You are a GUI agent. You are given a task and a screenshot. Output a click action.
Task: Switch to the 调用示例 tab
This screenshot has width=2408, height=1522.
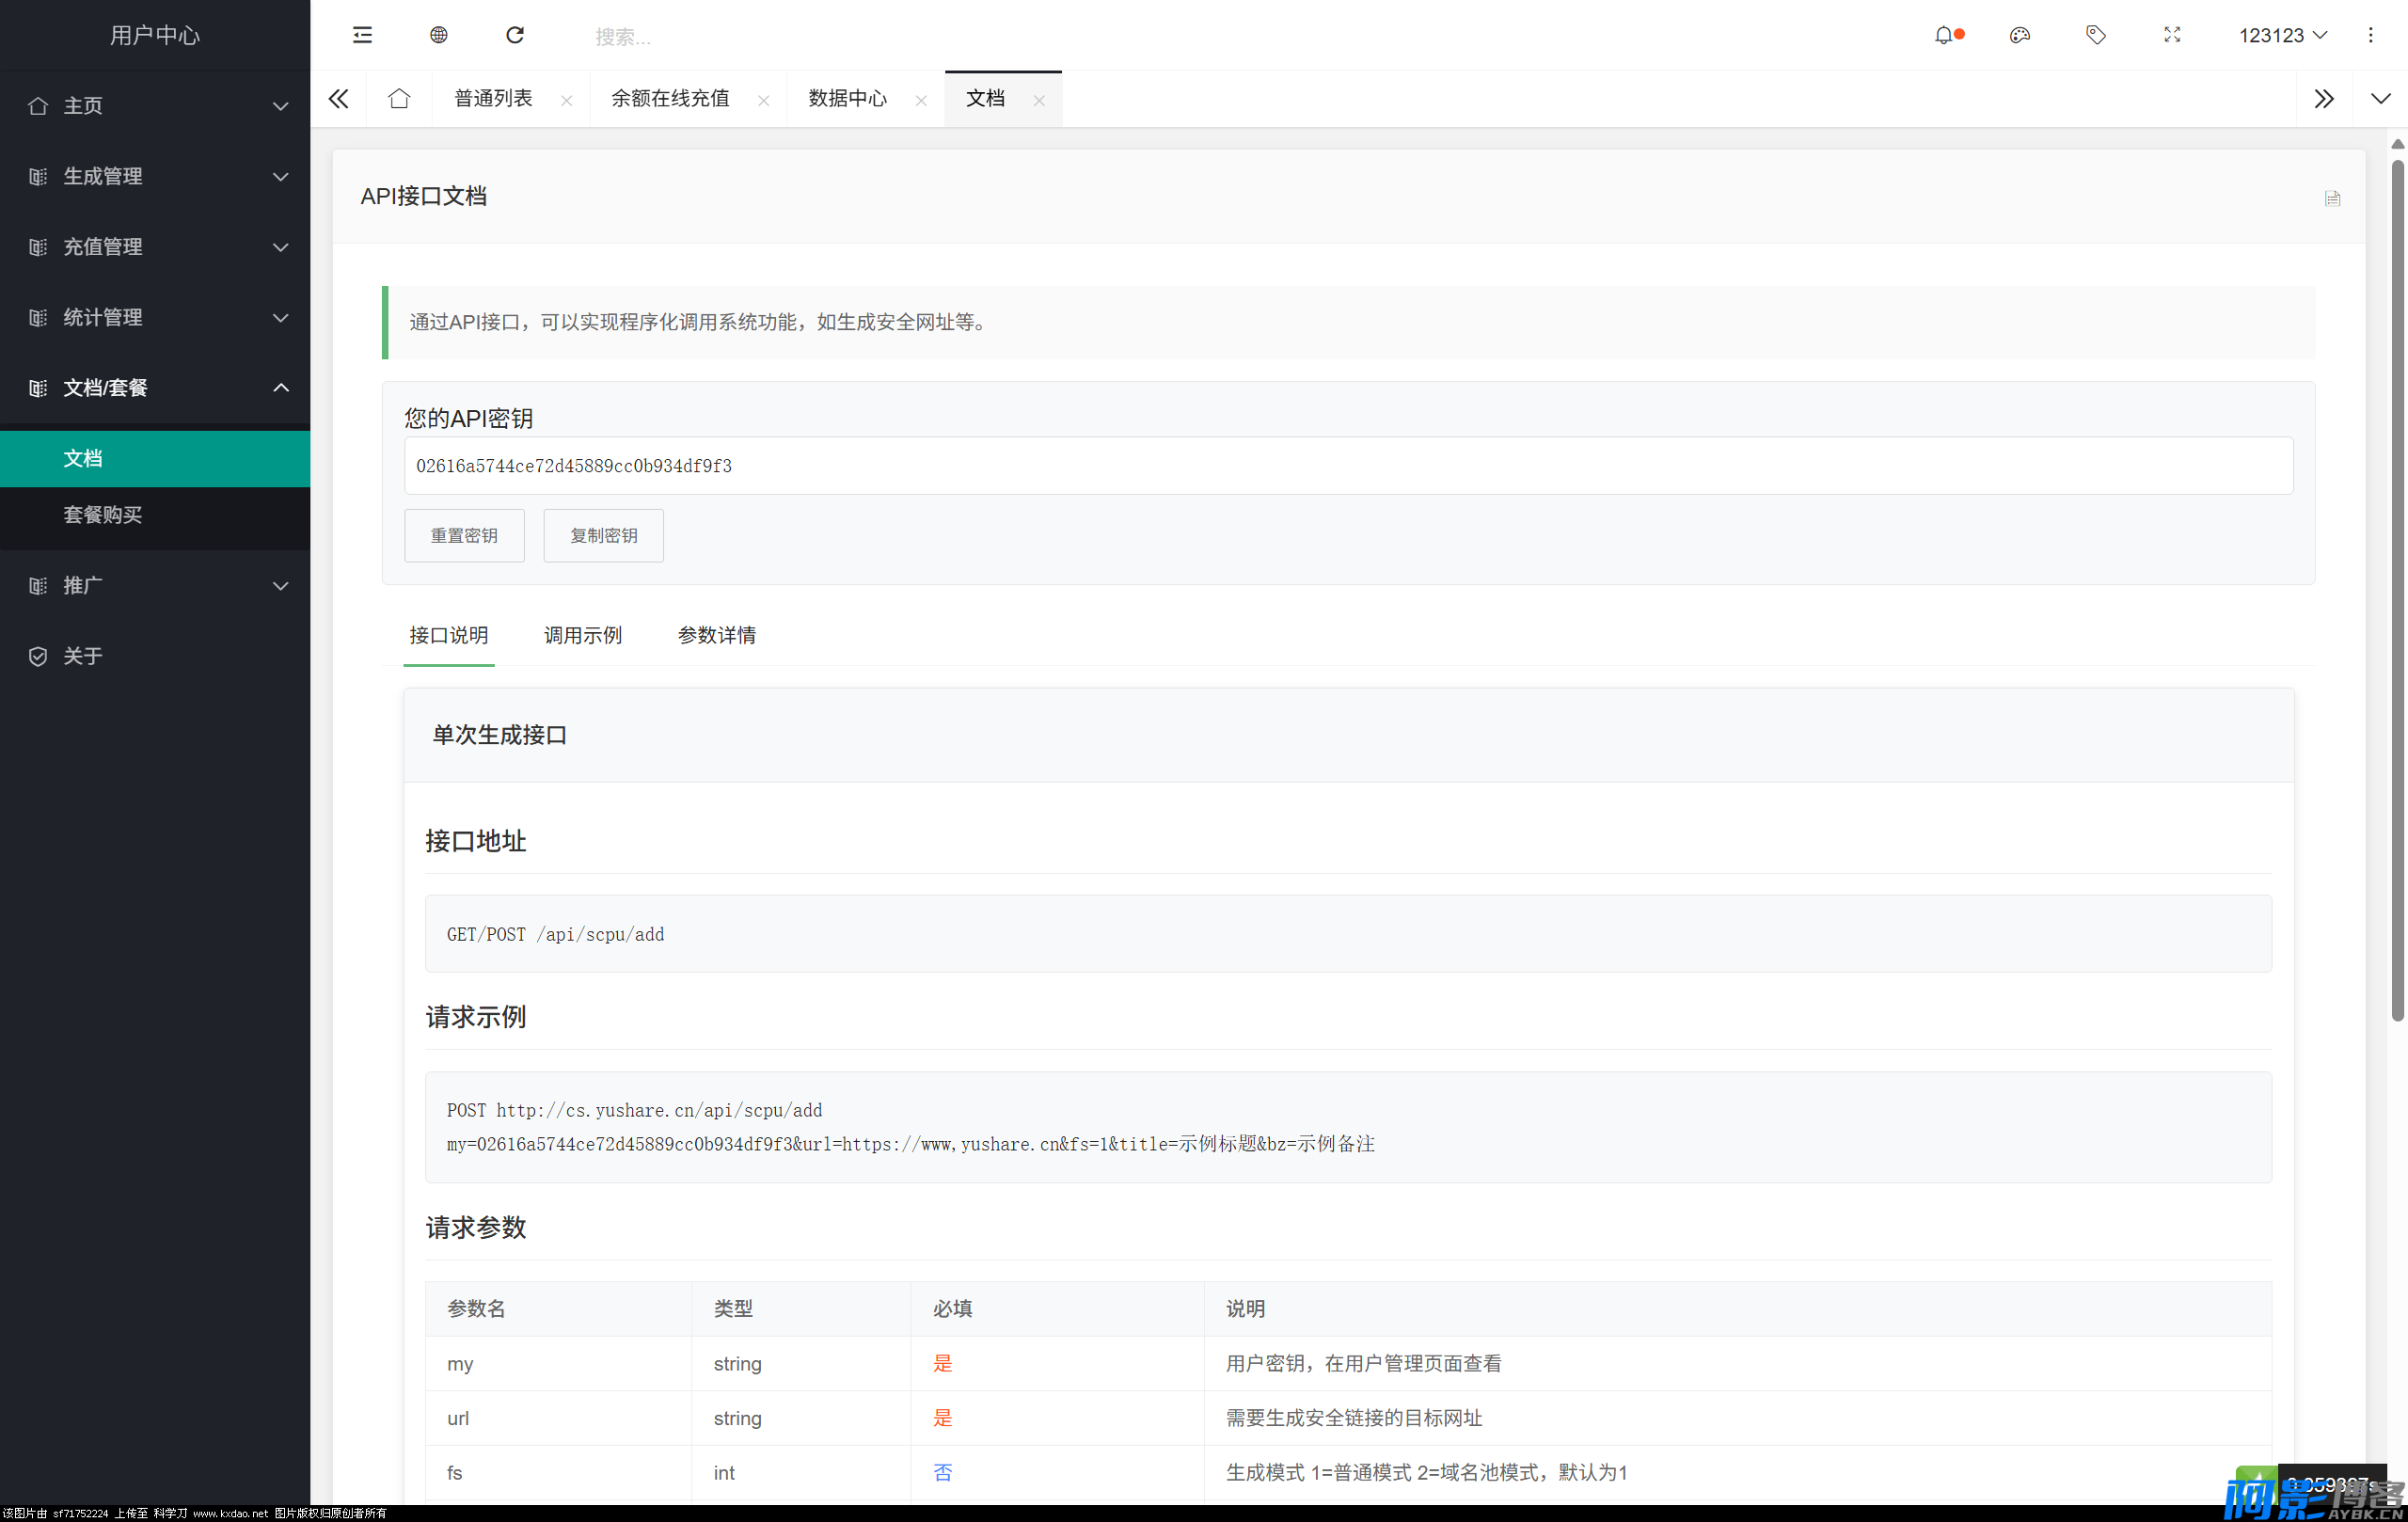click(582, 635)
